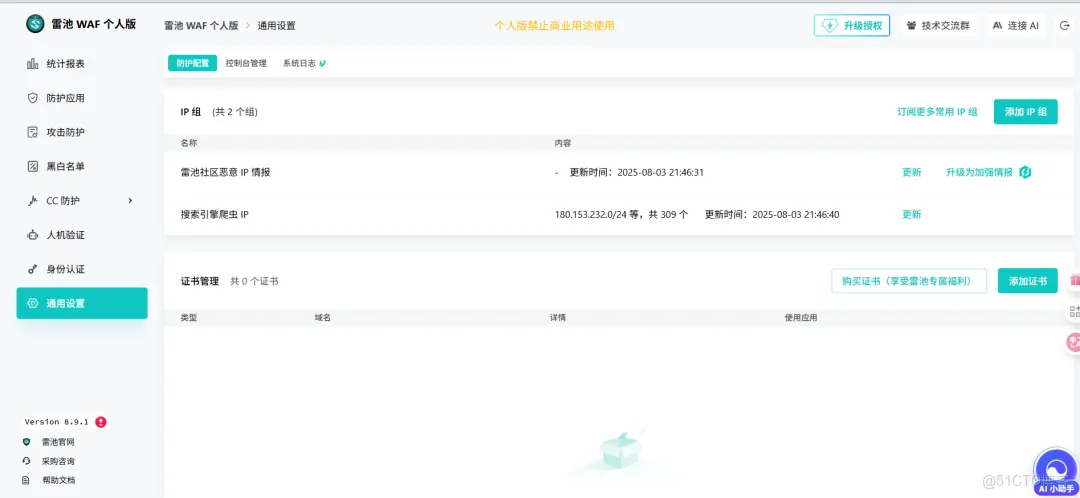Viewport: 1080px width, 498px height.
Task: Click the 使用应用 column header
Action: (800, 318)
